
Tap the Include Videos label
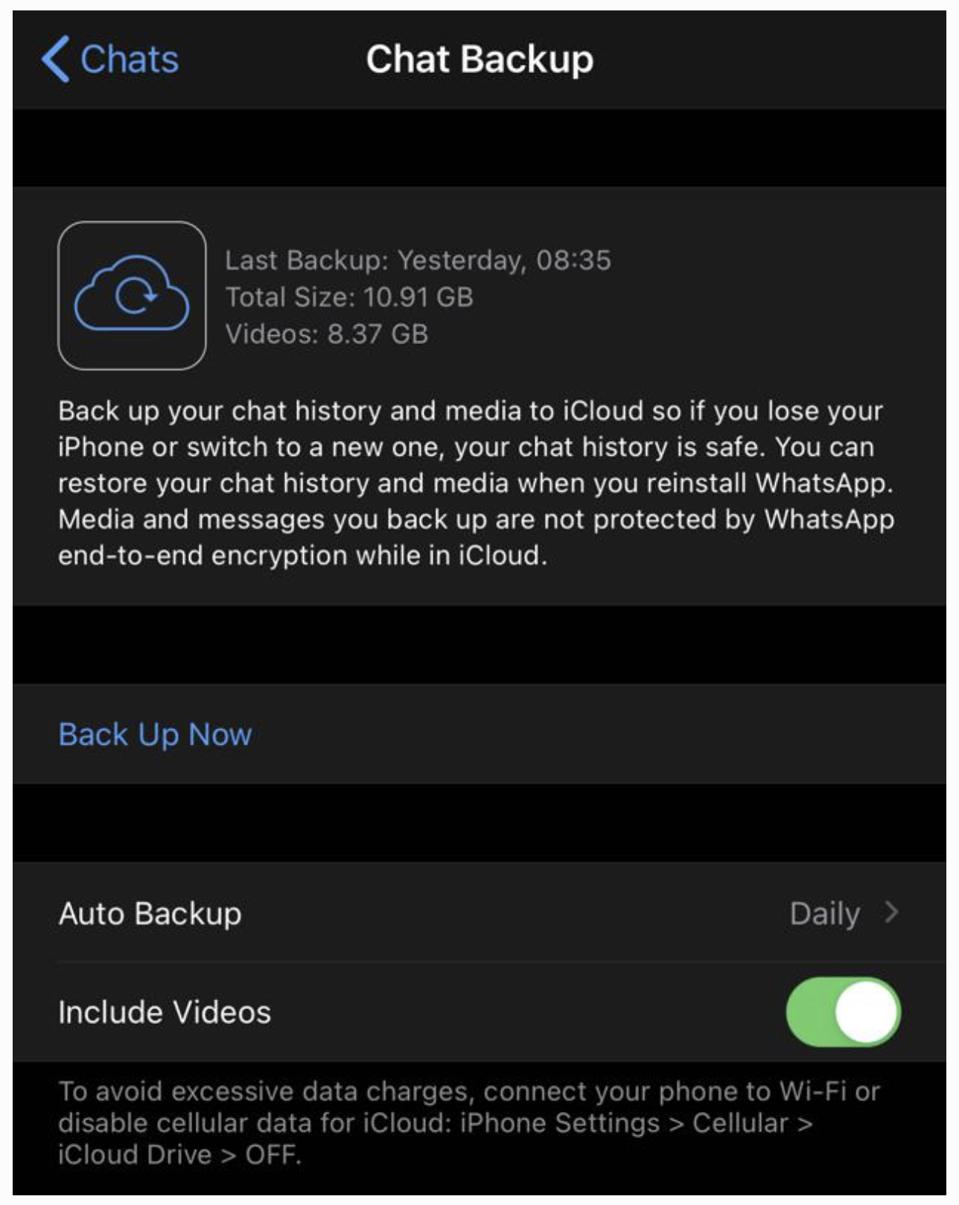164,1012
